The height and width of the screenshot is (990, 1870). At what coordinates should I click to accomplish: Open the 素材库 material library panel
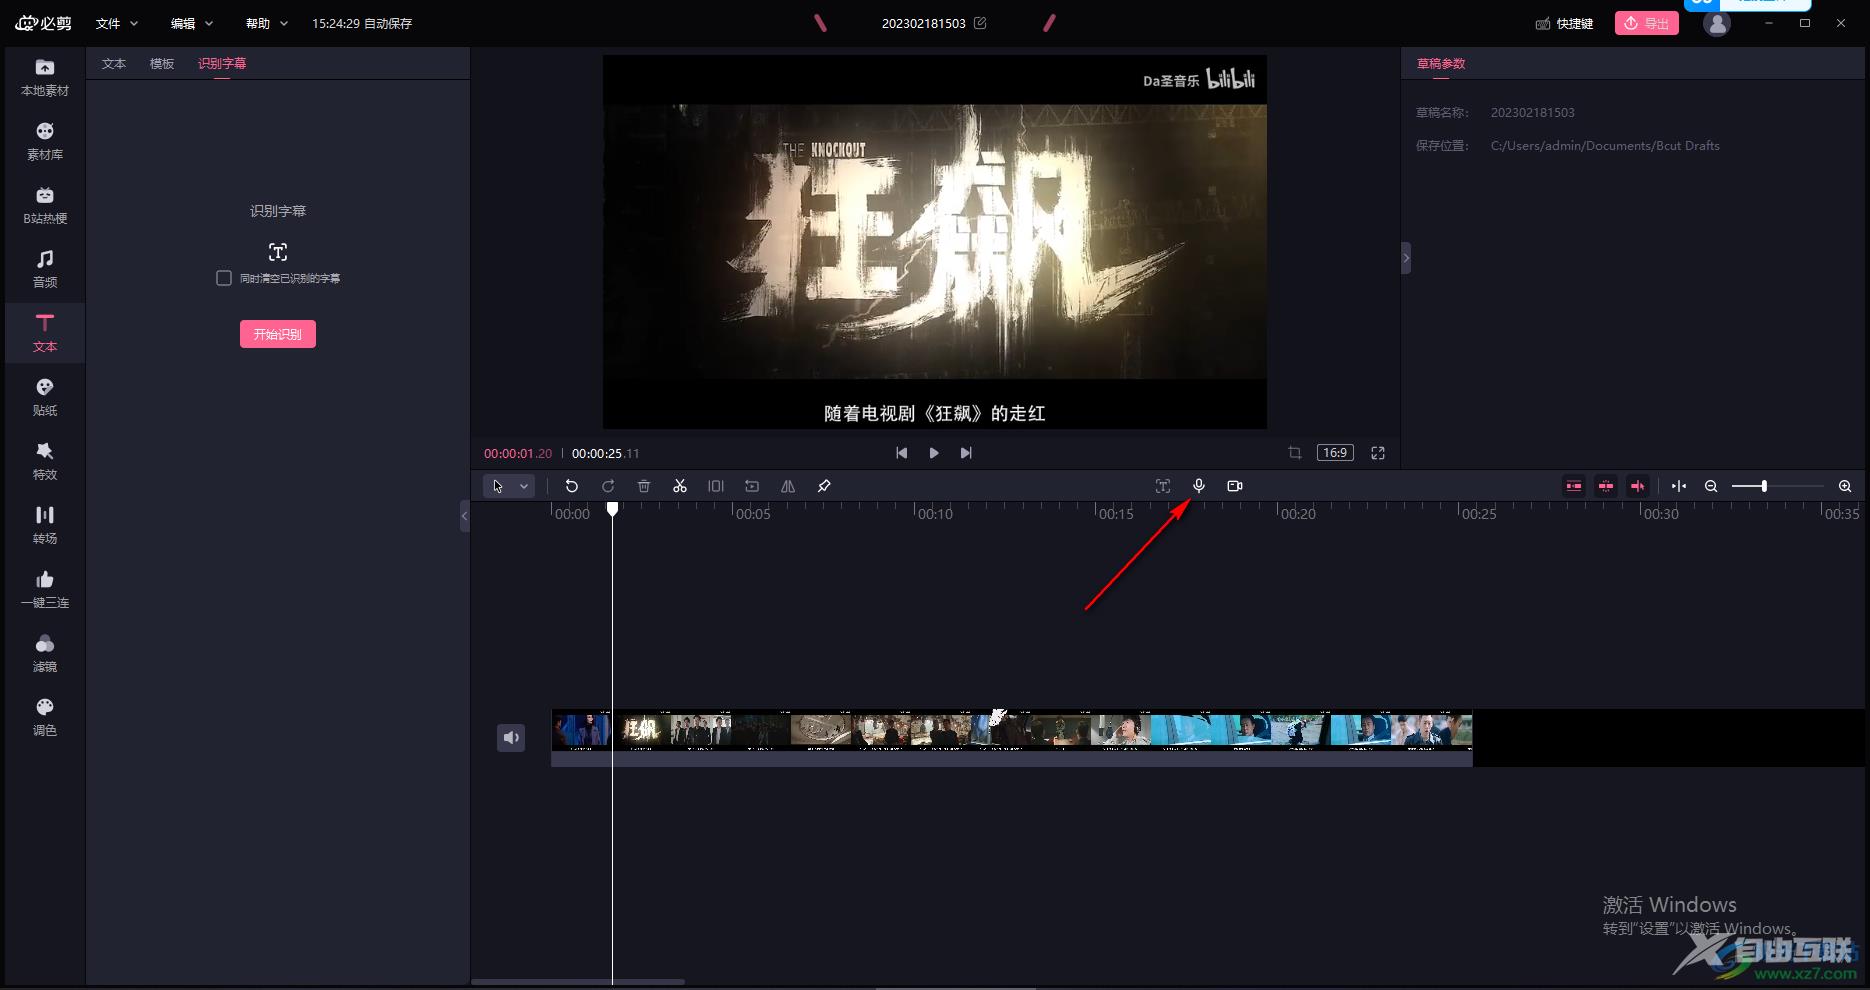(x=45, y=141)
